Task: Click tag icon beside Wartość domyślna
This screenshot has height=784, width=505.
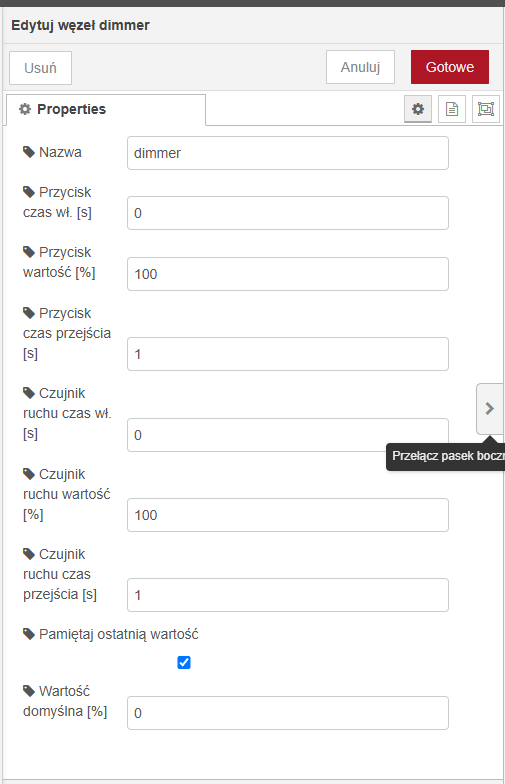Action: coord(28,690)
